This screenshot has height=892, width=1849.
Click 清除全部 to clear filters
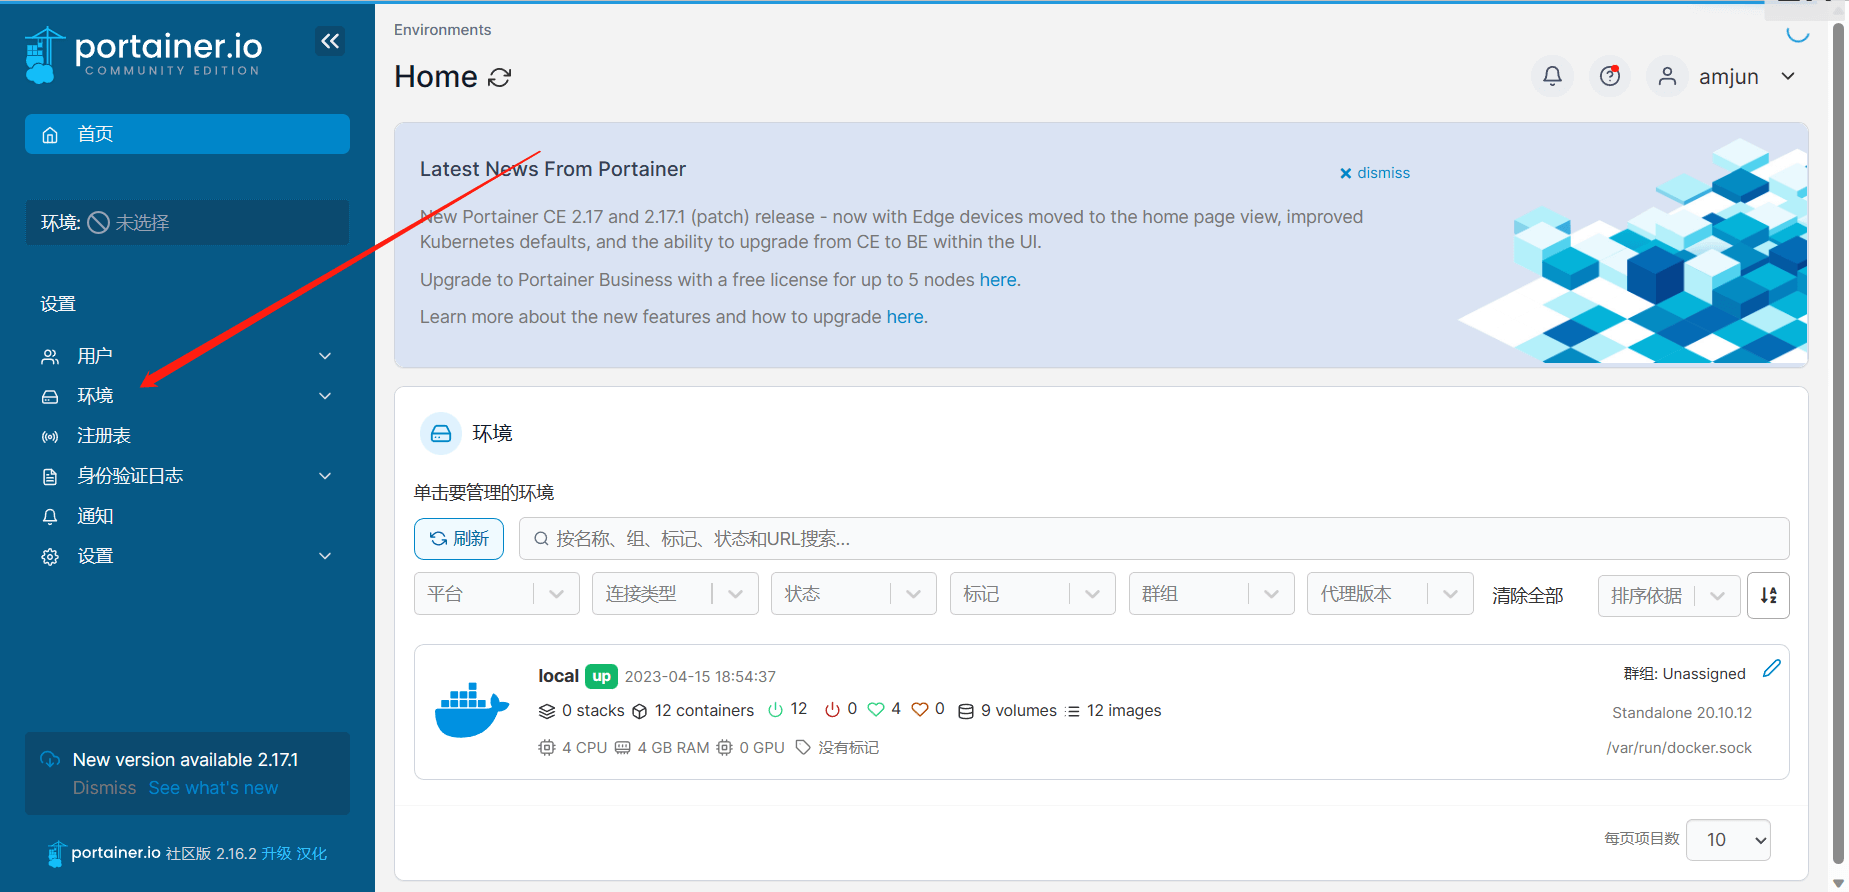pos(1527,596)
